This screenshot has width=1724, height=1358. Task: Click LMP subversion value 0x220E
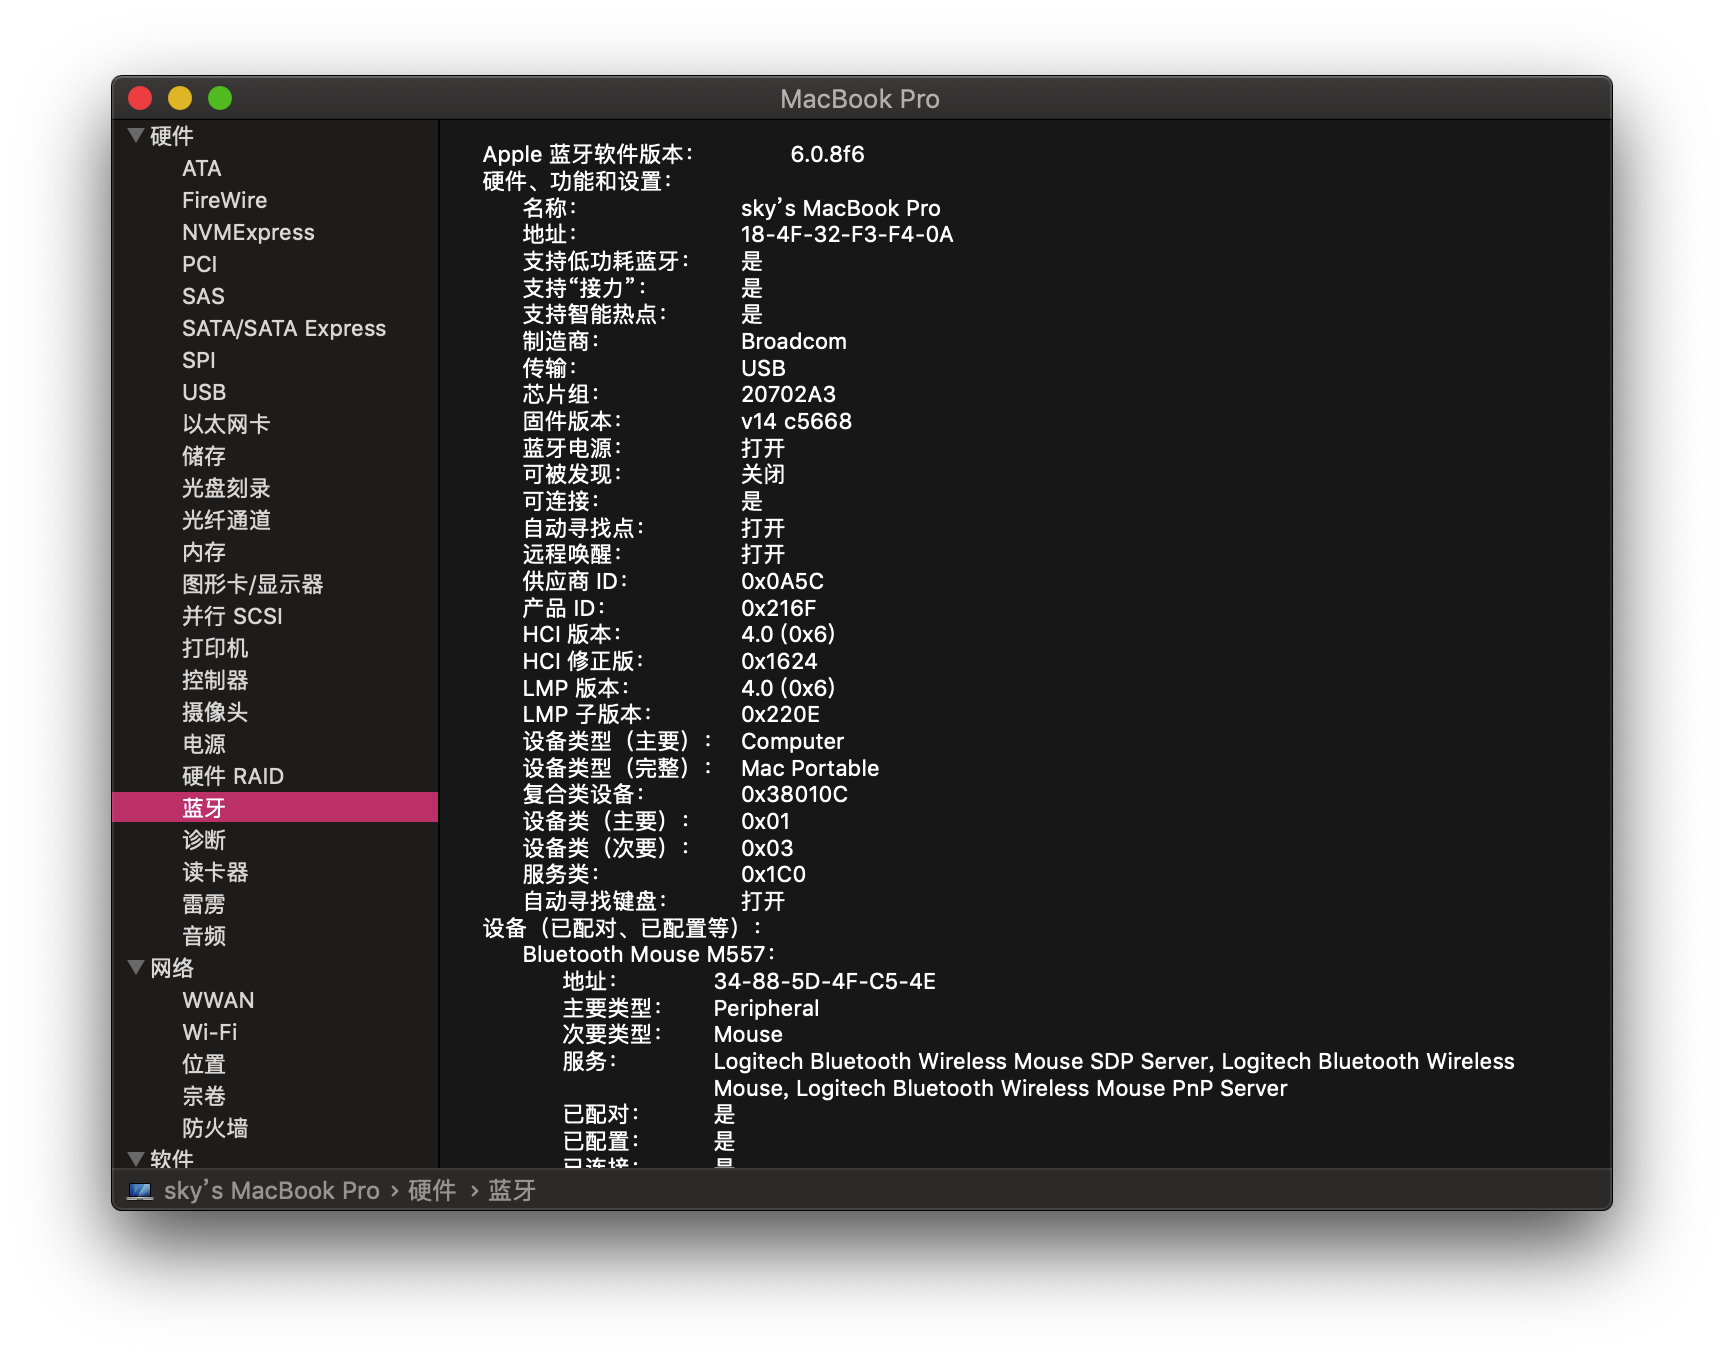coord(780,714)
